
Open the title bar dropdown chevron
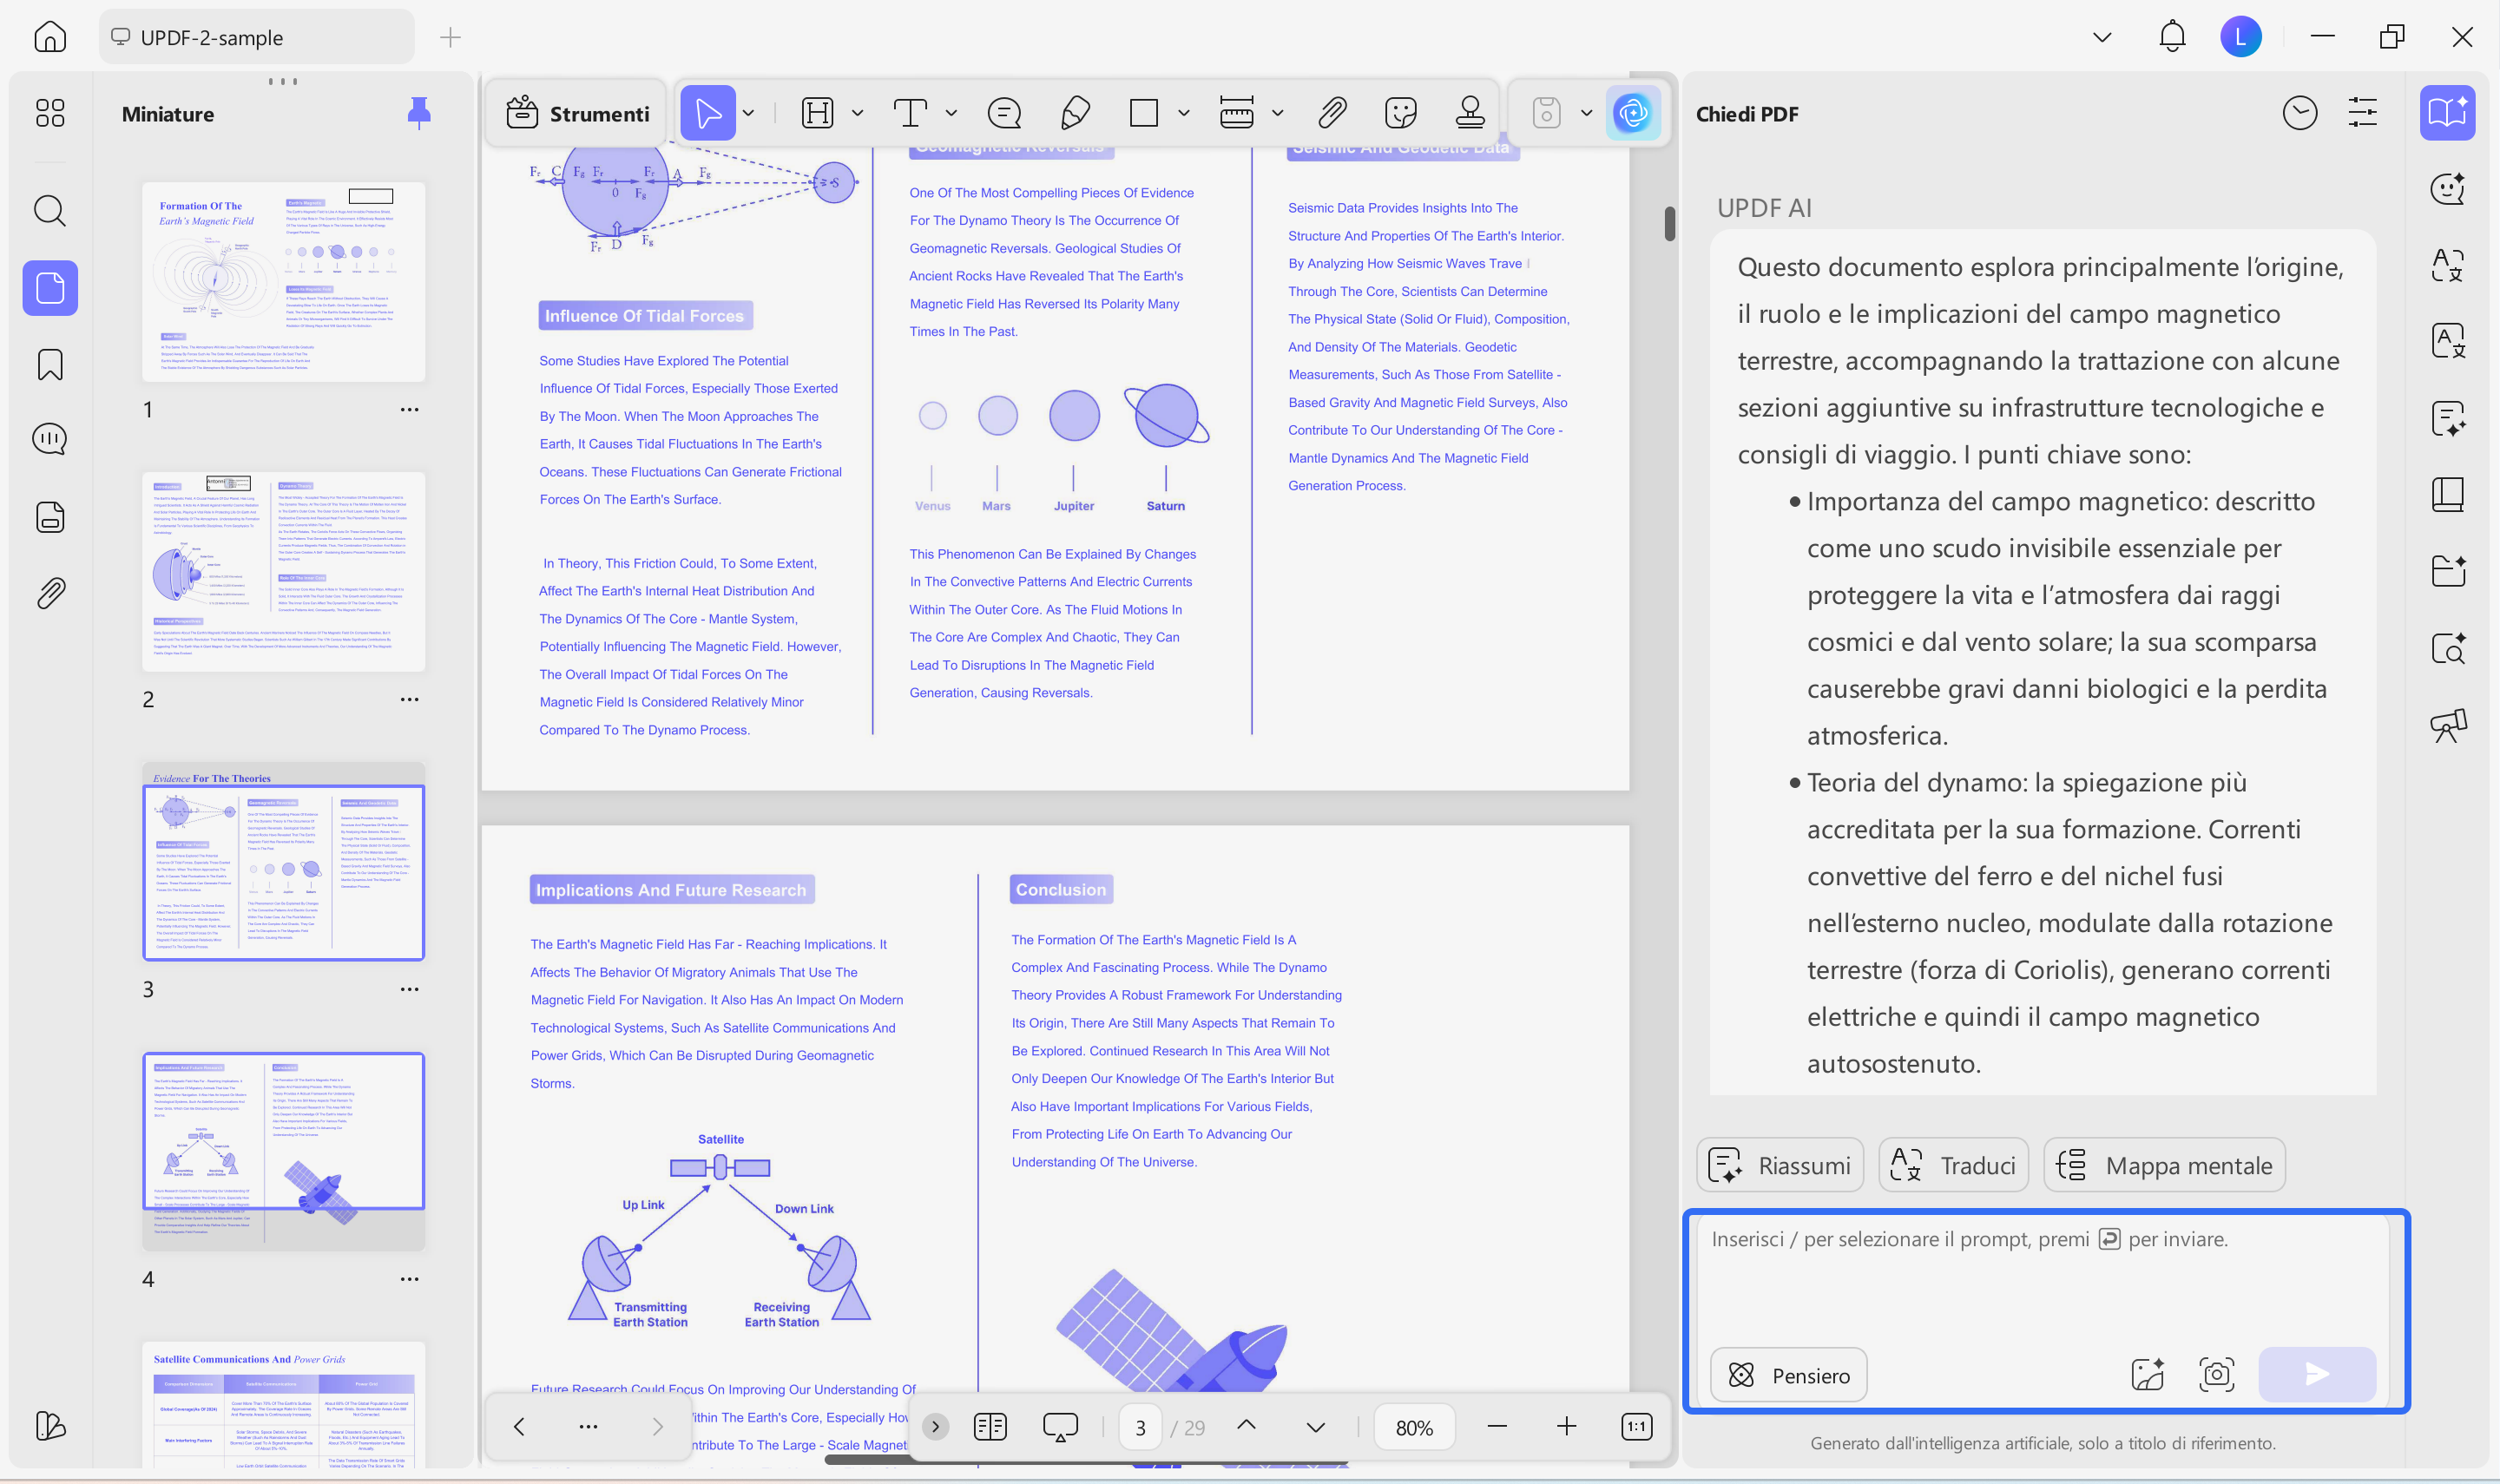2102,37
